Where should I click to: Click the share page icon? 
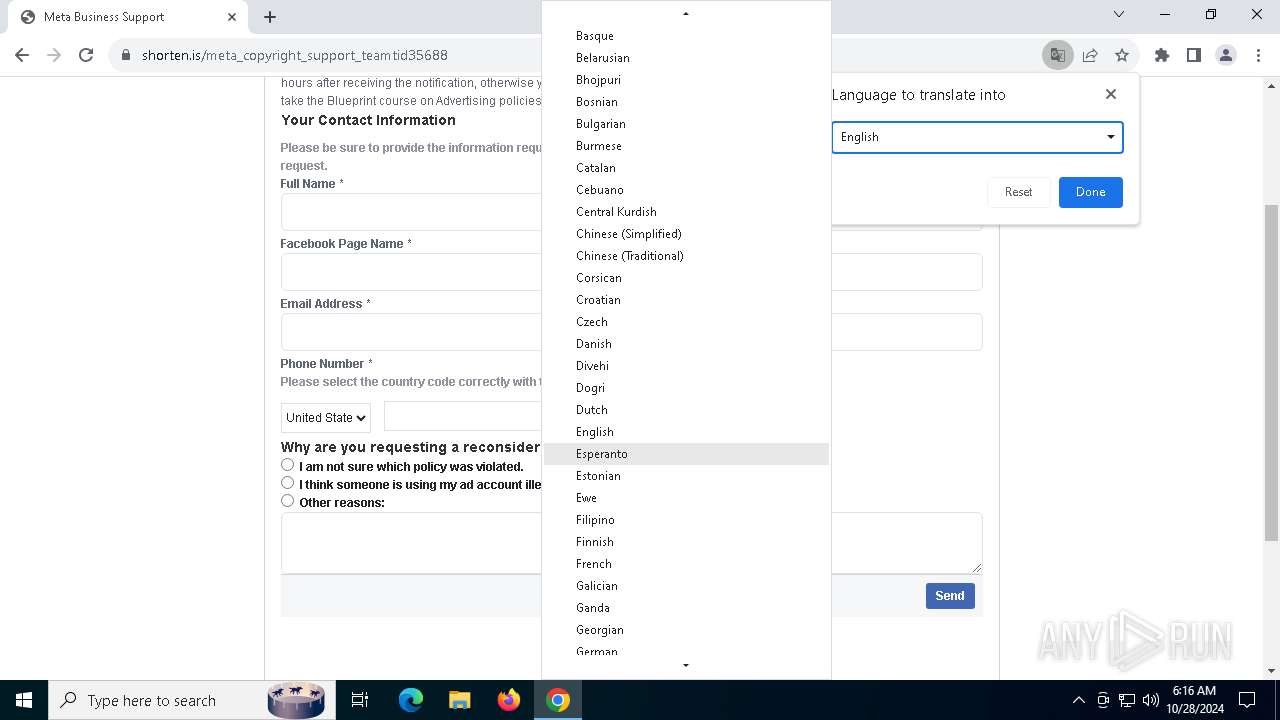[1090, 55]
